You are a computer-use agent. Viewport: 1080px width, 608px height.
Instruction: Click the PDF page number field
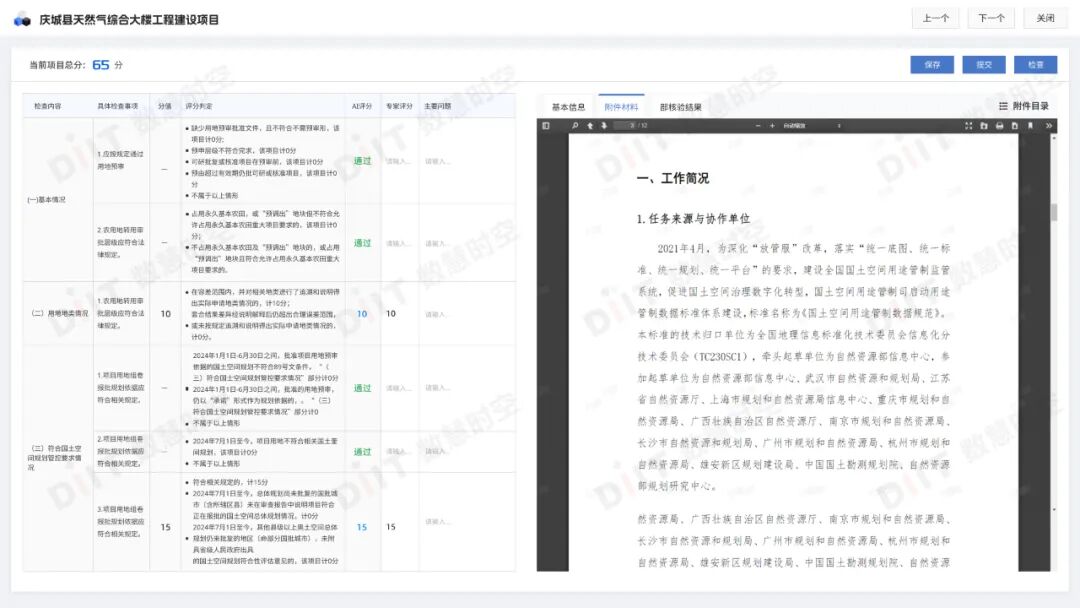[624, 125]
